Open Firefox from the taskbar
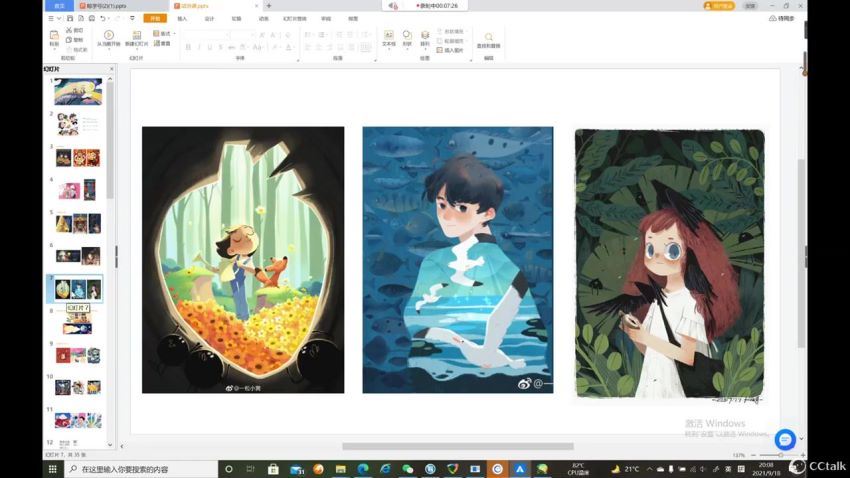850x478 pixels. point(318,469)
